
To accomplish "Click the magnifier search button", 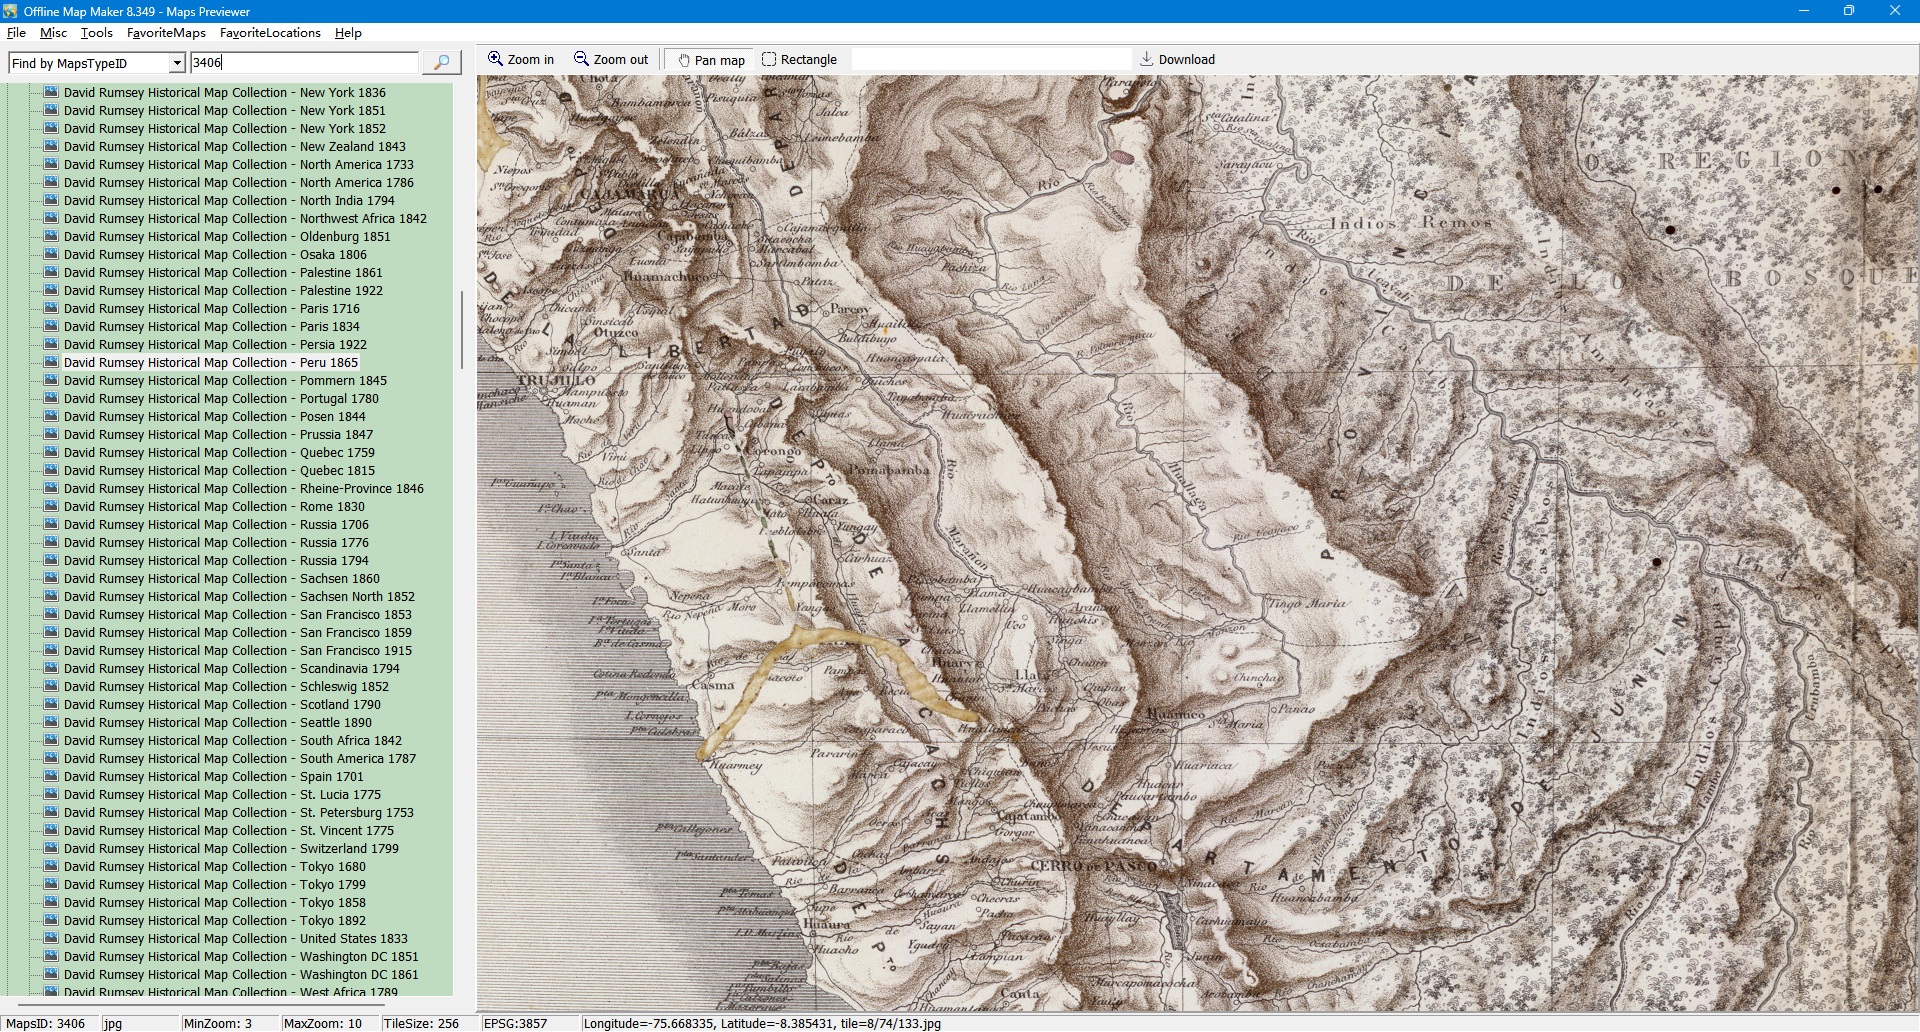I will pos(441,63).
